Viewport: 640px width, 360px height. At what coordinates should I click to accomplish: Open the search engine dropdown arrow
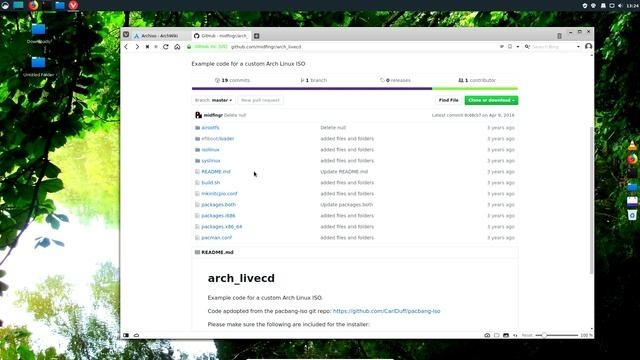[578, 47]
